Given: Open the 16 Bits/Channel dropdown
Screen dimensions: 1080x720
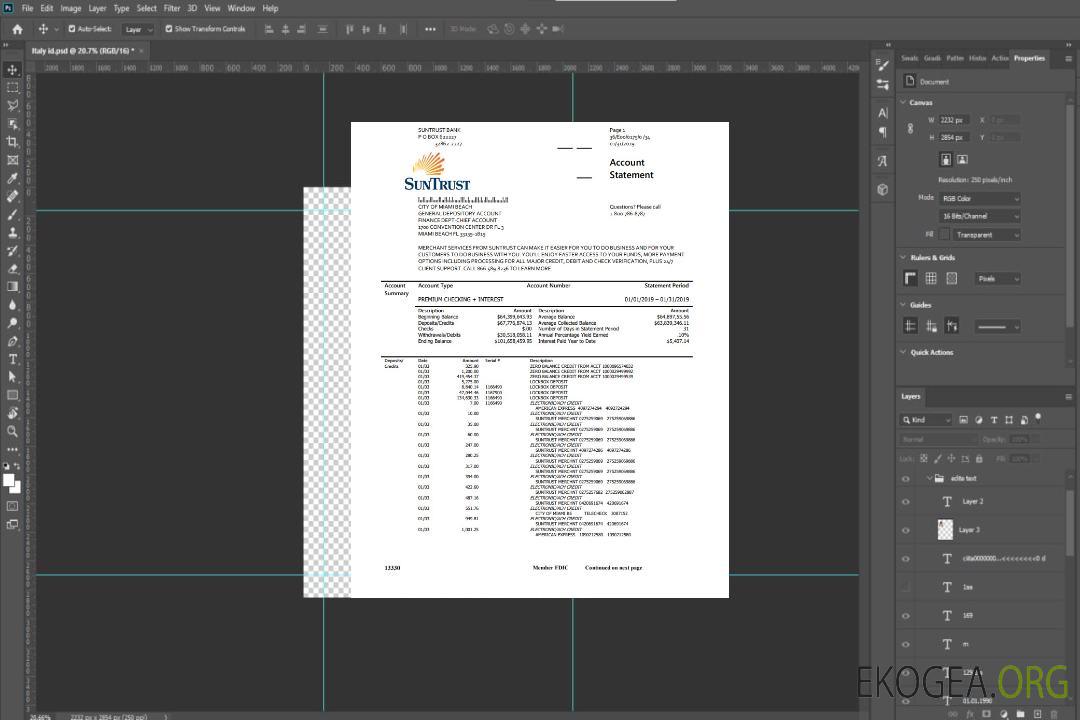Looking at the screenshot, I should click(x=979, y=216).
